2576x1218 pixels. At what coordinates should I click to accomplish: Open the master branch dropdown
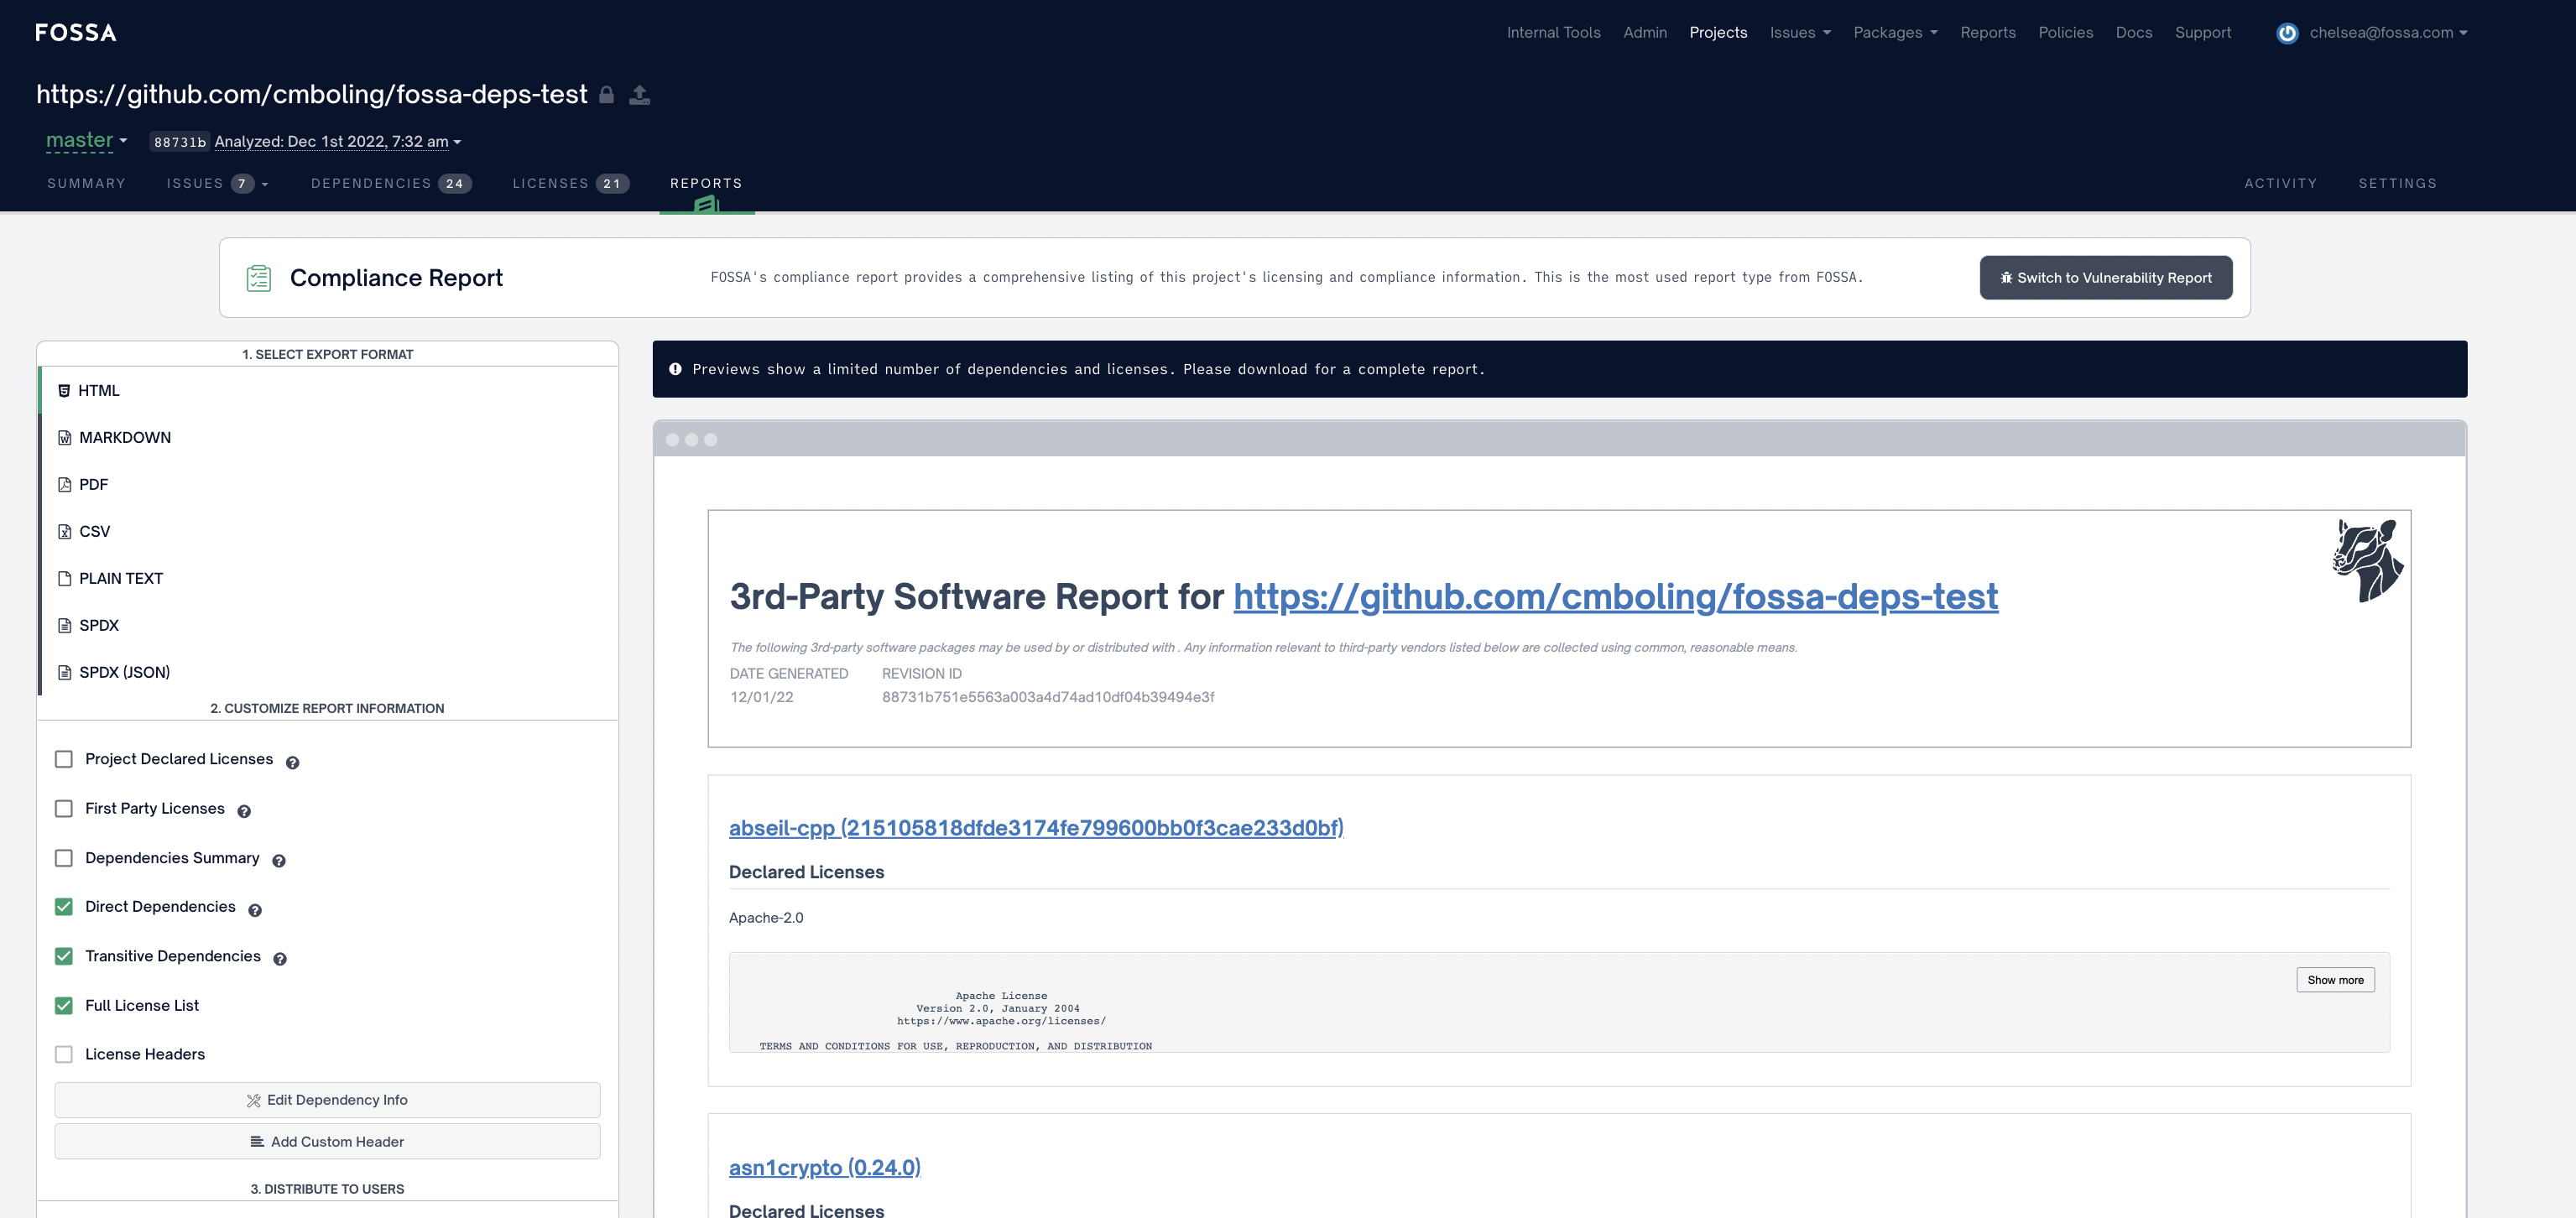tap(87, 141)
